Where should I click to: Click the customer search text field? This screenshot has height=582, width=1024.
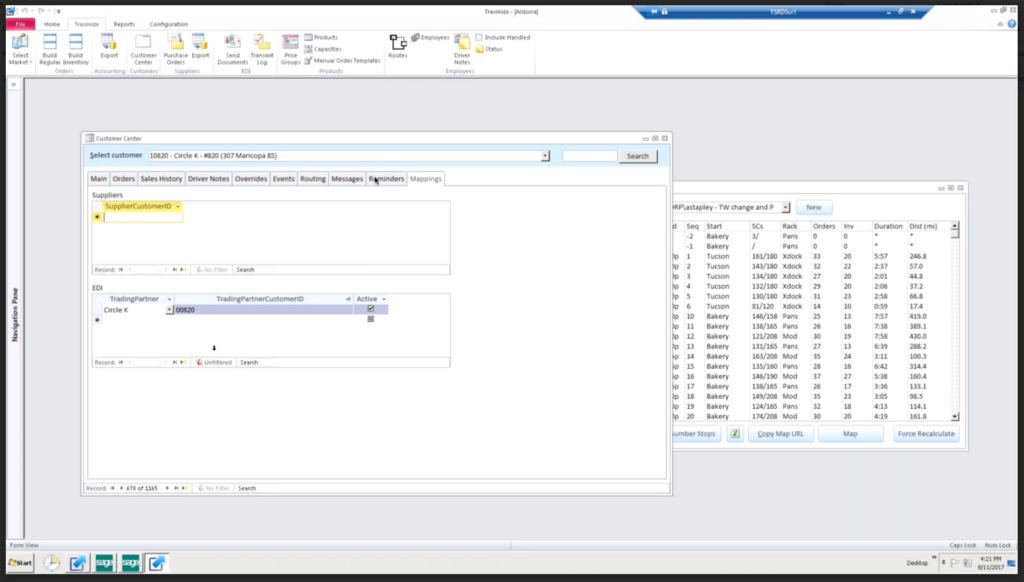589,156
